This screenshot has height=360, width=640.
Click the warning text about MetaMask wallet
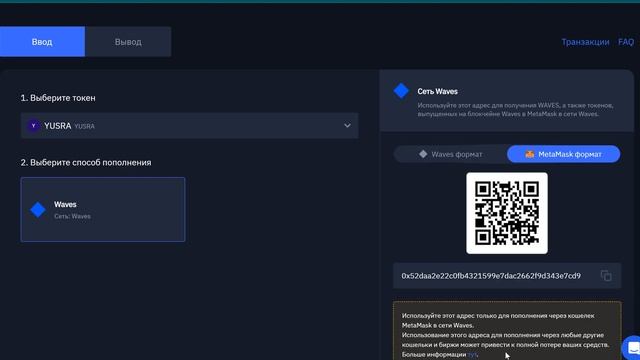click(x=505, y=335)
